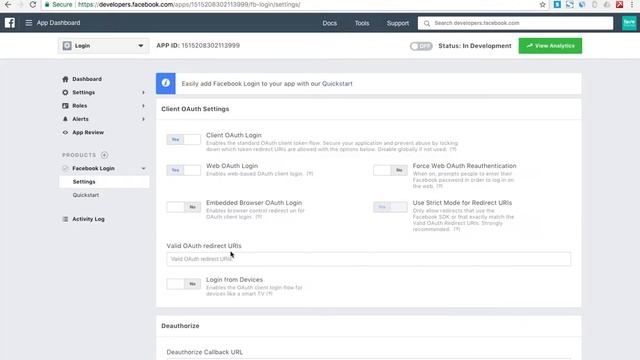The height and width of the screenshot is (360, 640).
Task: Click the View Analytics button
Action: (x=550, y=46)
